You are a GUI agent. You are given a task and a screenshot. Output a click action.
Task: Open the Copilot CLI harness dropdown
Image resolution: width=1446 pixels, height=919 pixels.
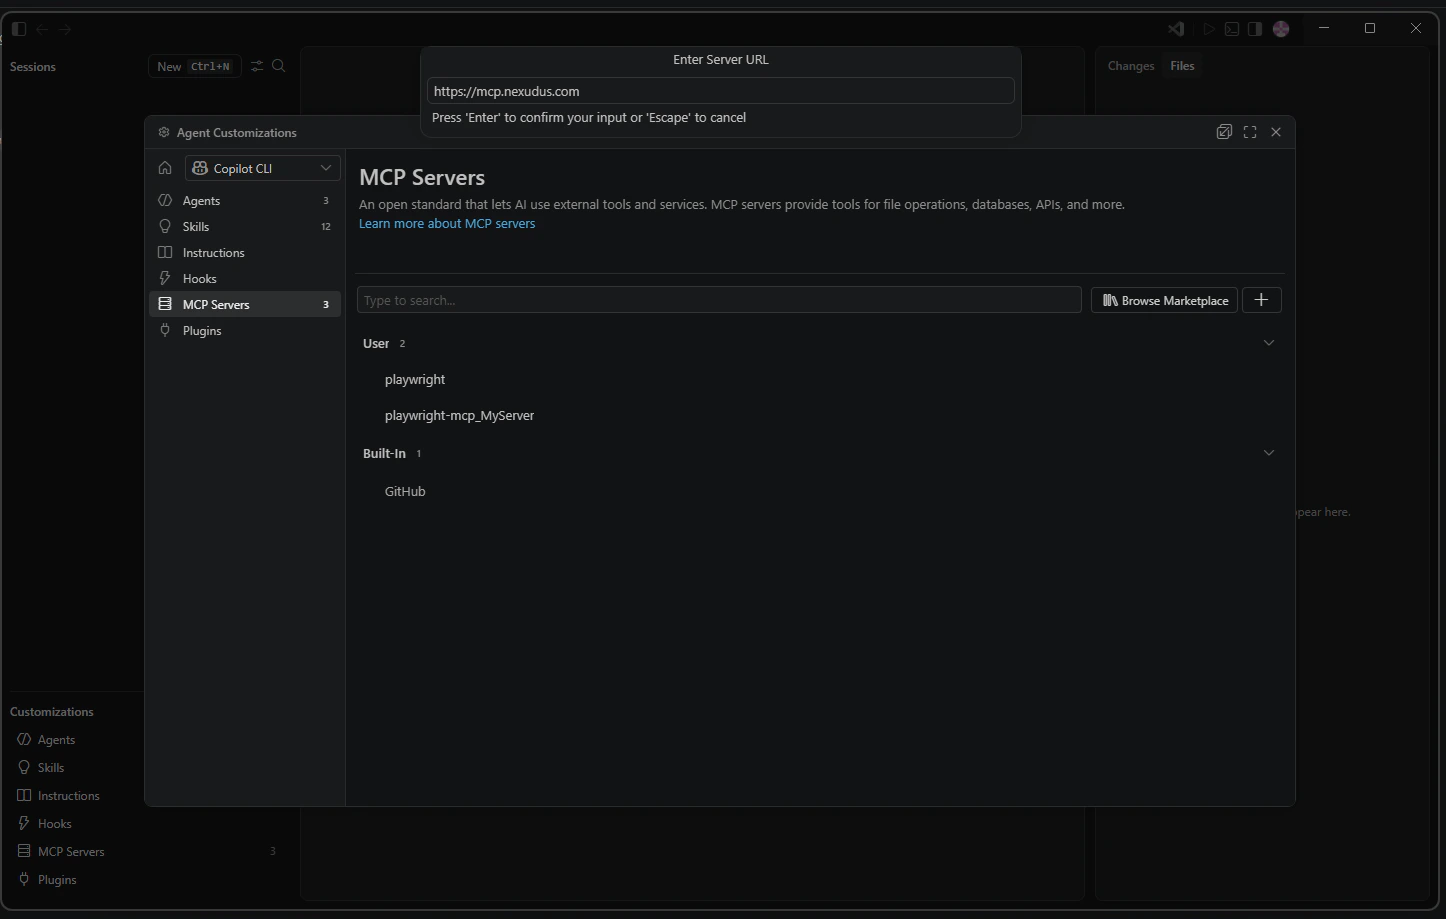pos(263,168)
